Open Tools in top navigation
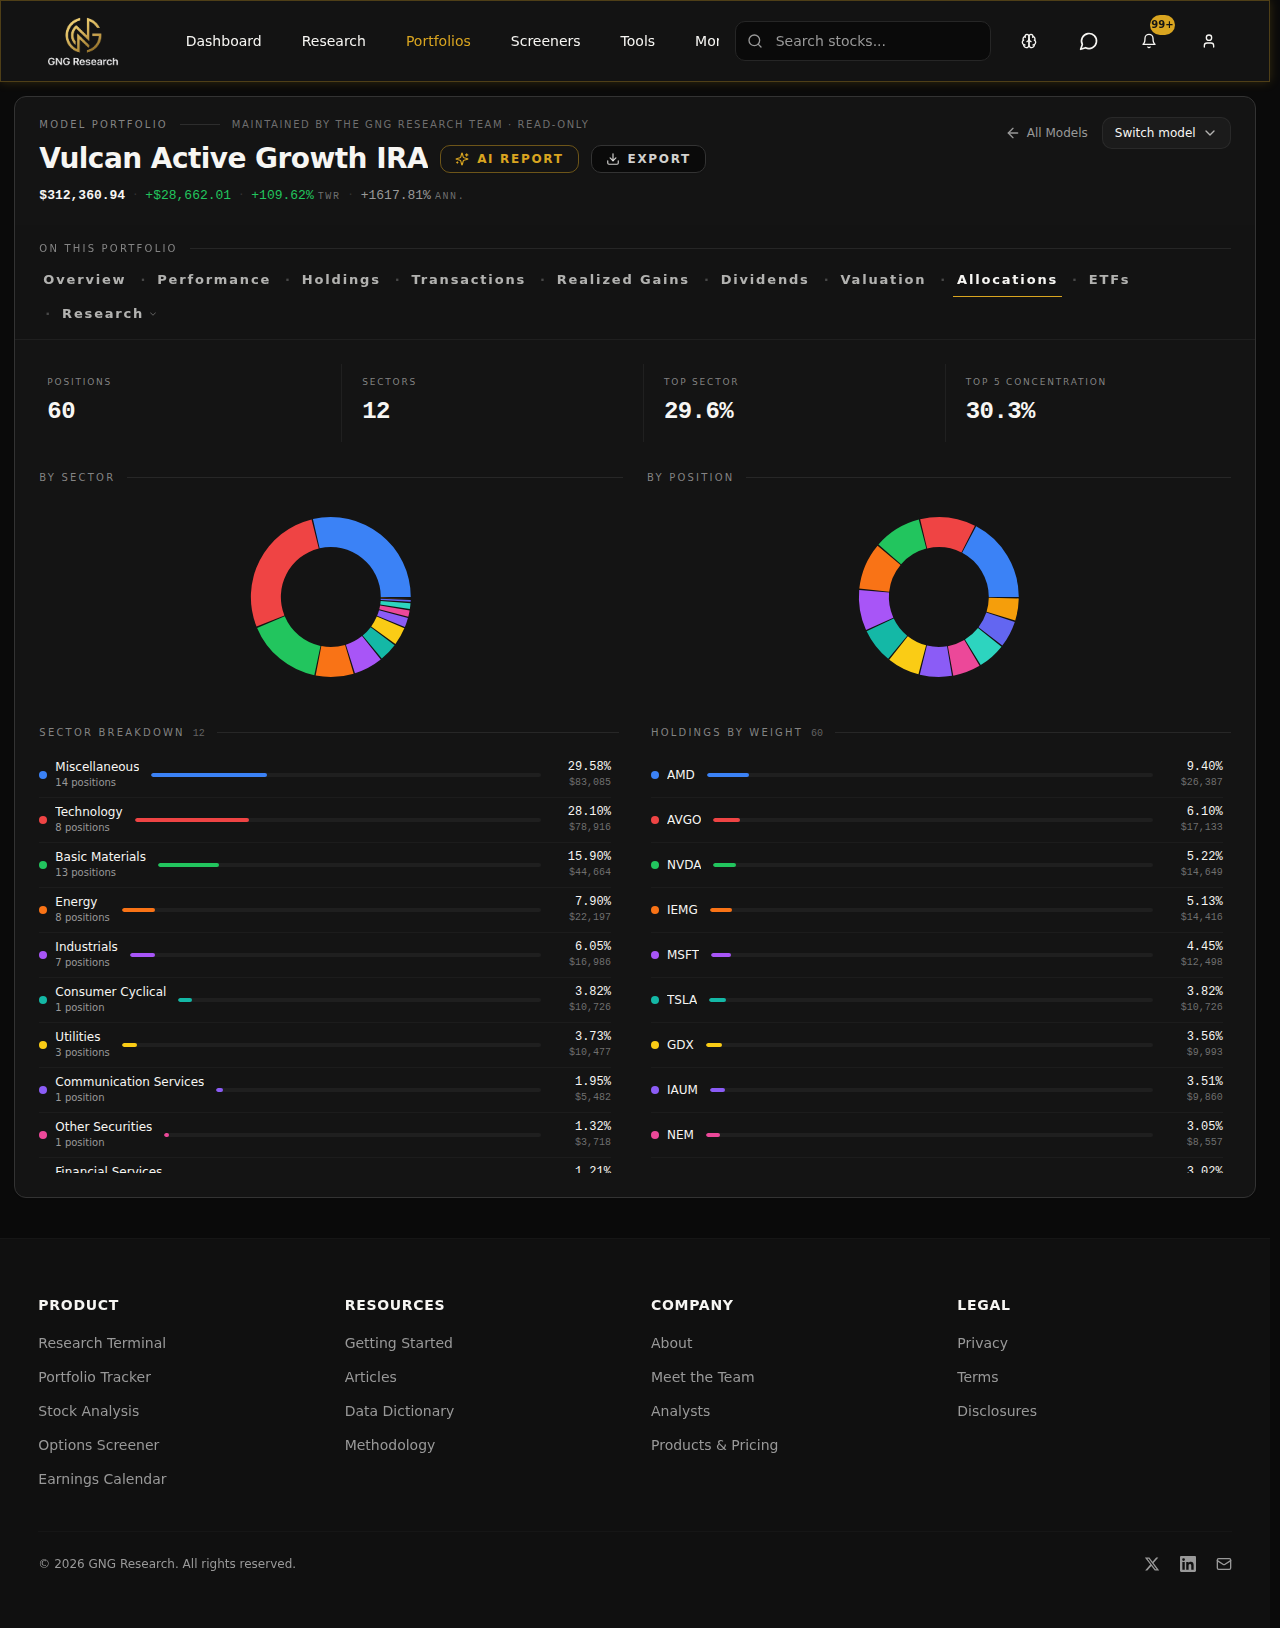 (637, 41)
